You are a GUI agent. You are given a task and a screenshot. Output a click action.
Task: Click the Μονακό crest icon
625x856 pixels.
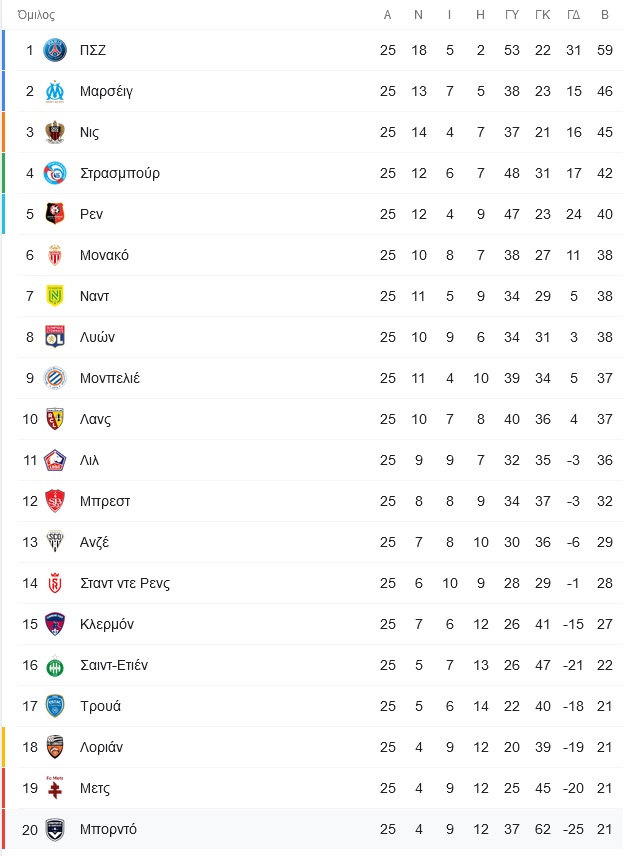pos(55,255)
